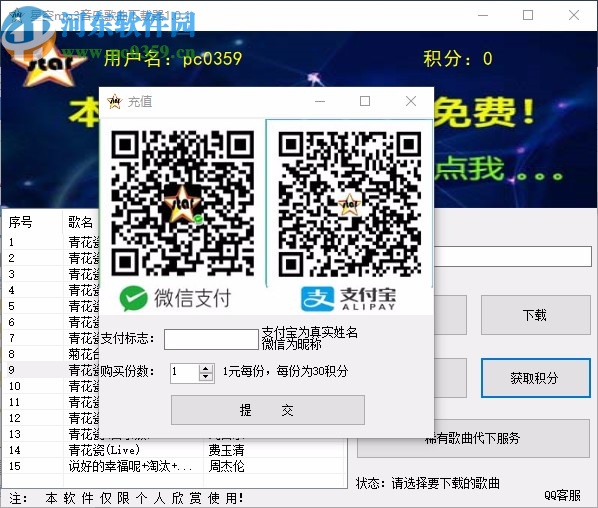Select song list row number 8 菊花台
Image resolution: width=598 pixels, height=508 pixels.
(51, 354)
